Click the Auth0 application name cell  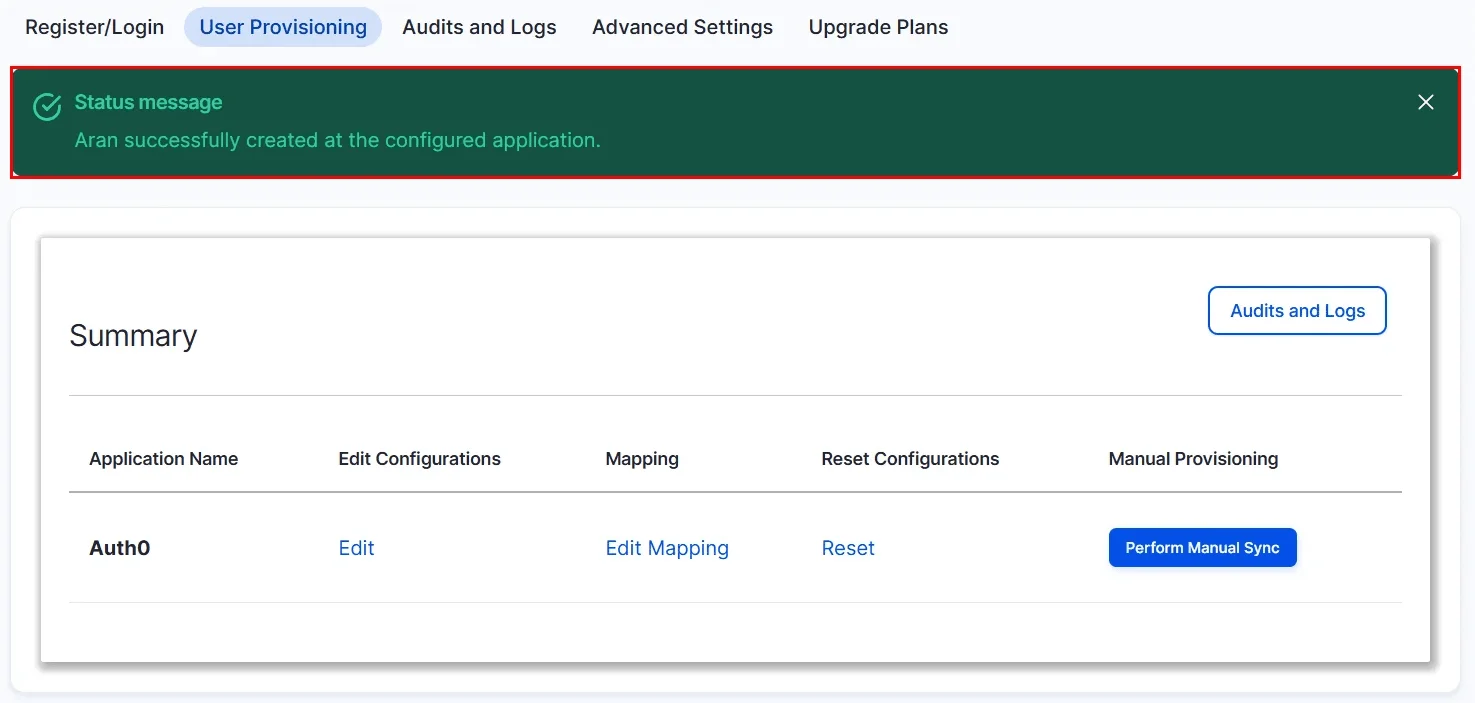pos(120,548)
